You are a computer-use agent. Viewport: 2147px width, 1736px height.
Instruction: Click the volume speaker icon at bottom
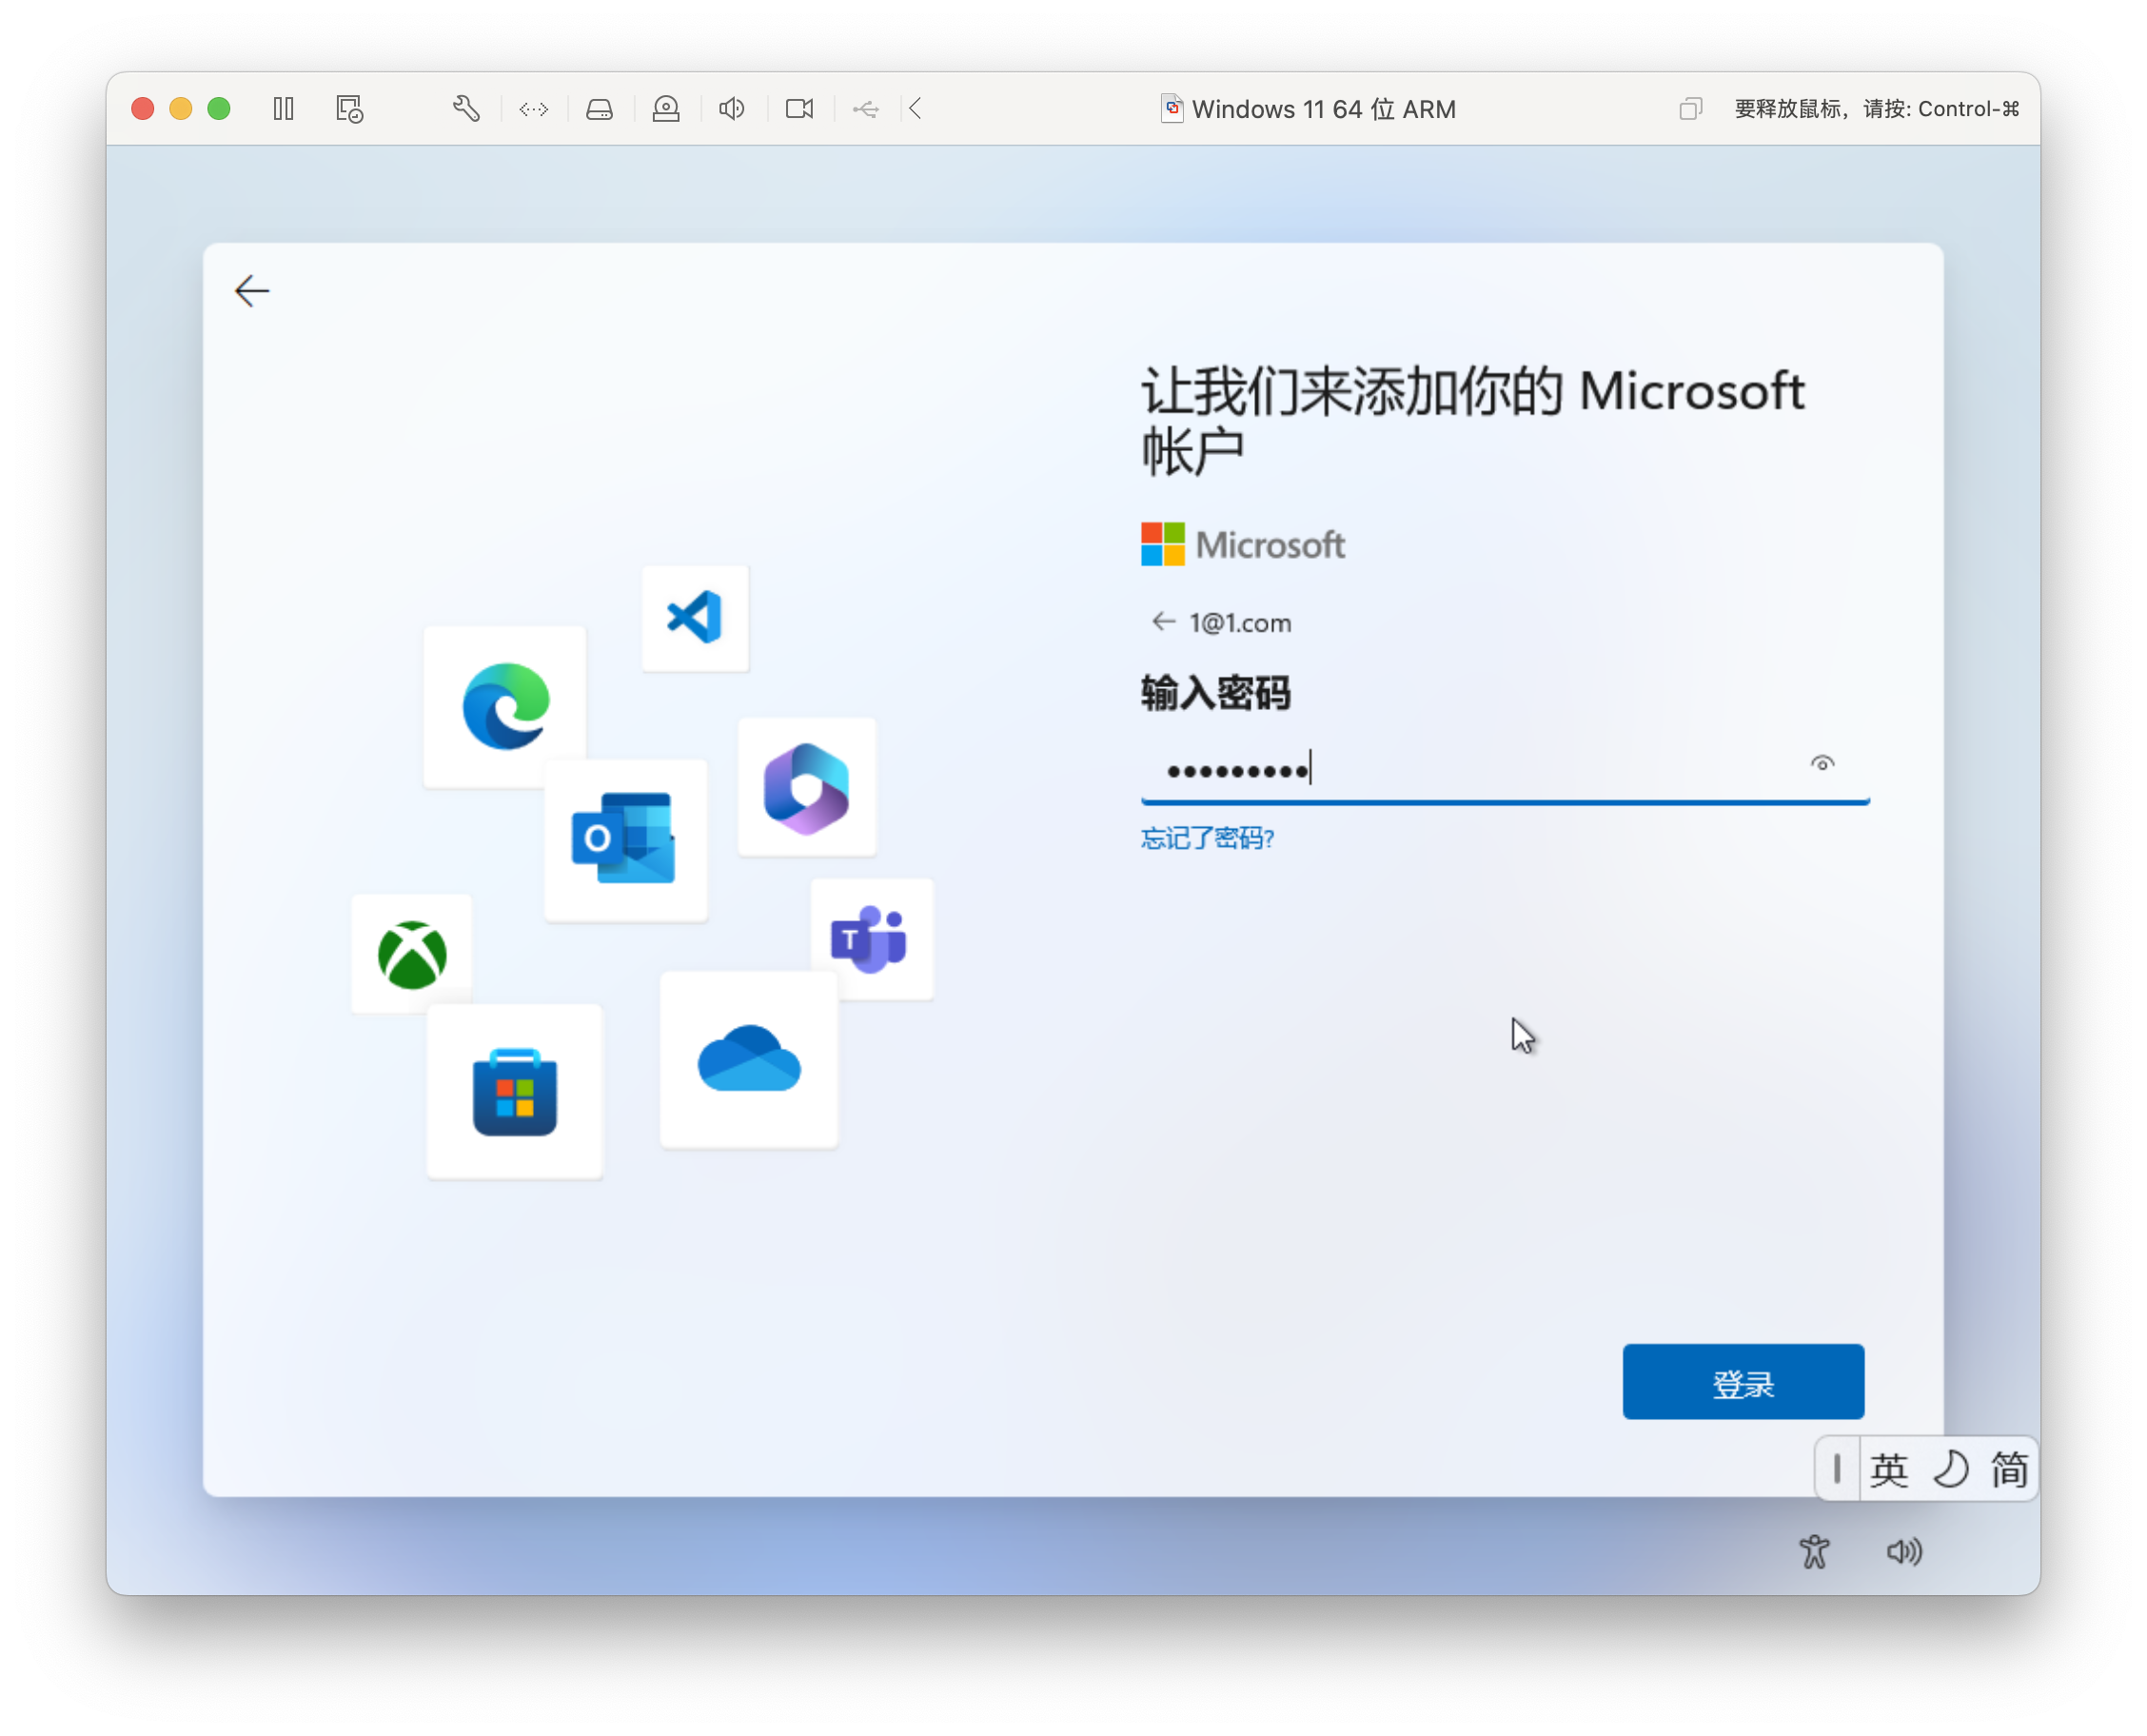tap(1903, 1552)
